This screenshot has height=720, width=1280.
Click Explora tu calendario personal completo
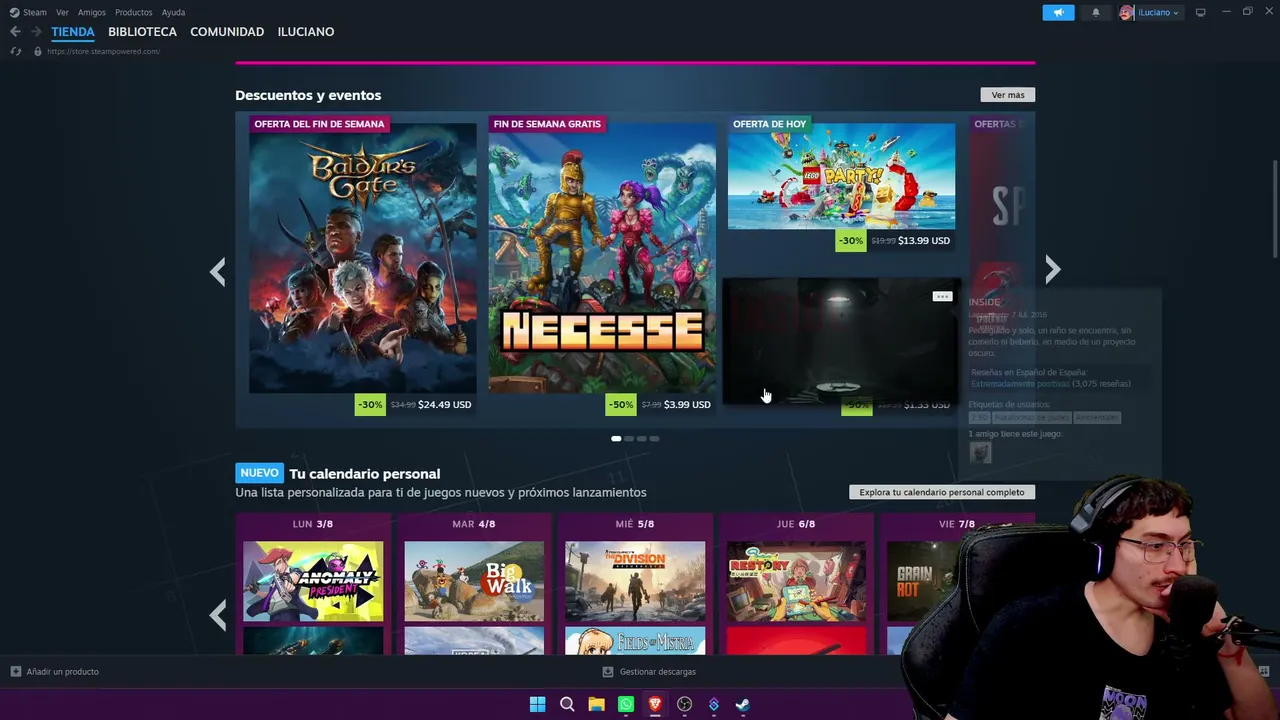[942, 492]
